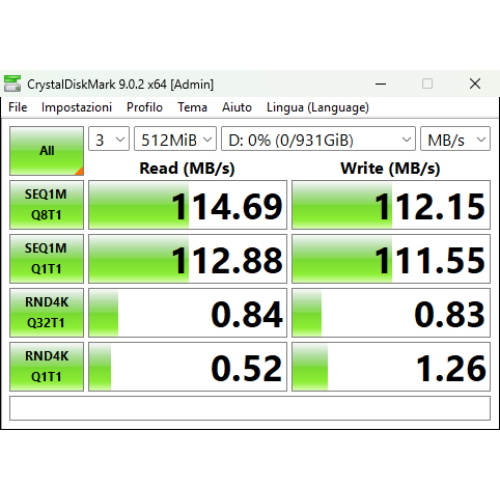The image size is (500, 500).
Task: Open the Aiuto menu
Action: (237, 107)
